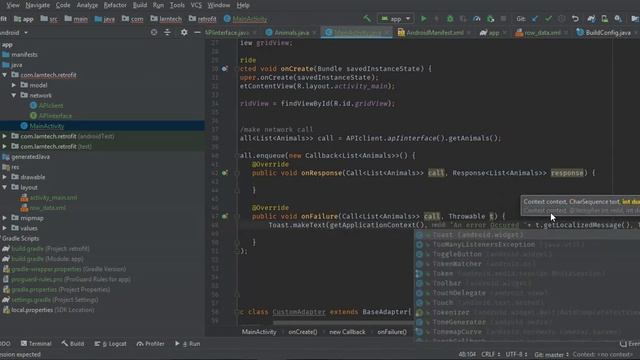
Task: Switch to the row_data.xml editor tab
Action: 541,32
